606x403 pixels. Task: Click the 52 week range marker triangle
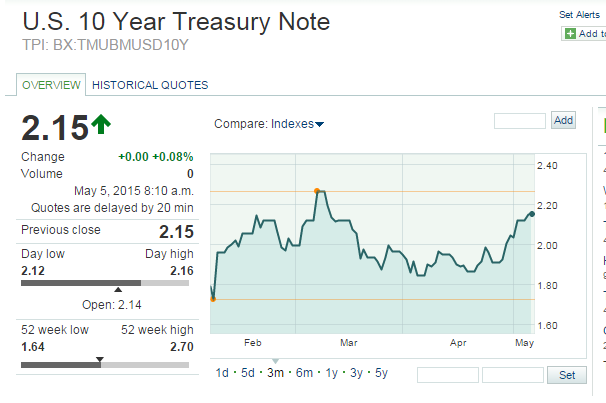tap(100, 360)
